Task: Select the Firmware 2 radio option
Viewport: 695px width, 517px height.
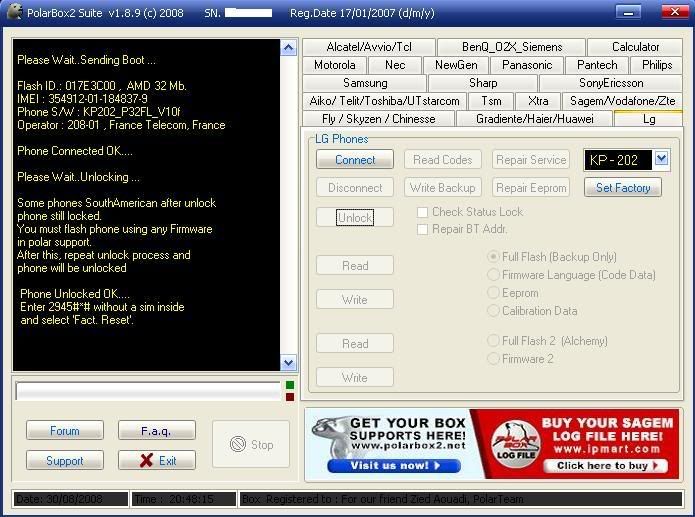Action: pos(493,359)
